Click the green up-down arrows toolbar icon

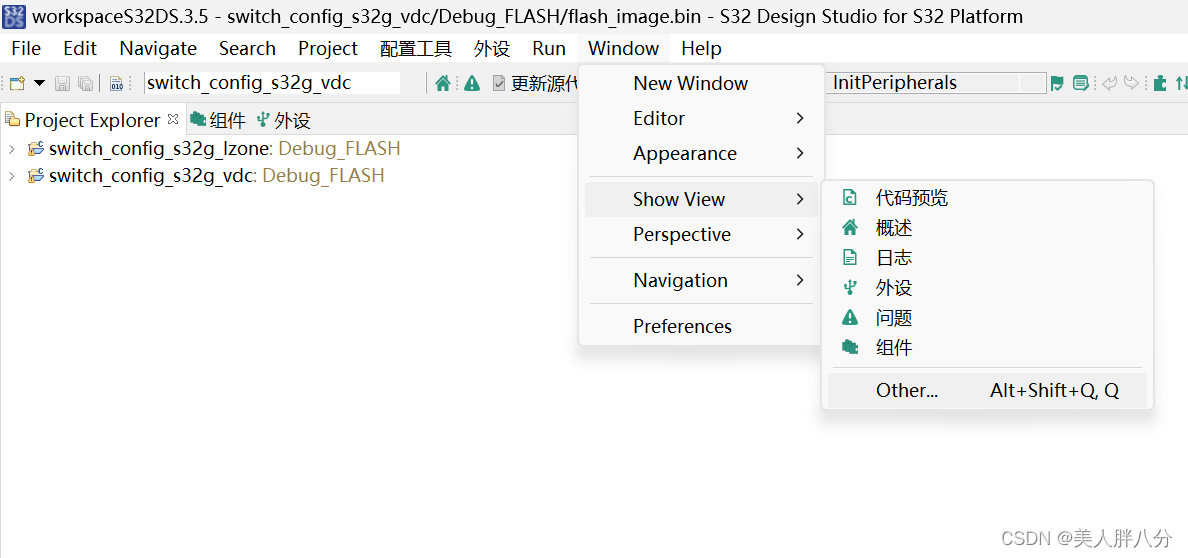click(x=1181, y=83)
